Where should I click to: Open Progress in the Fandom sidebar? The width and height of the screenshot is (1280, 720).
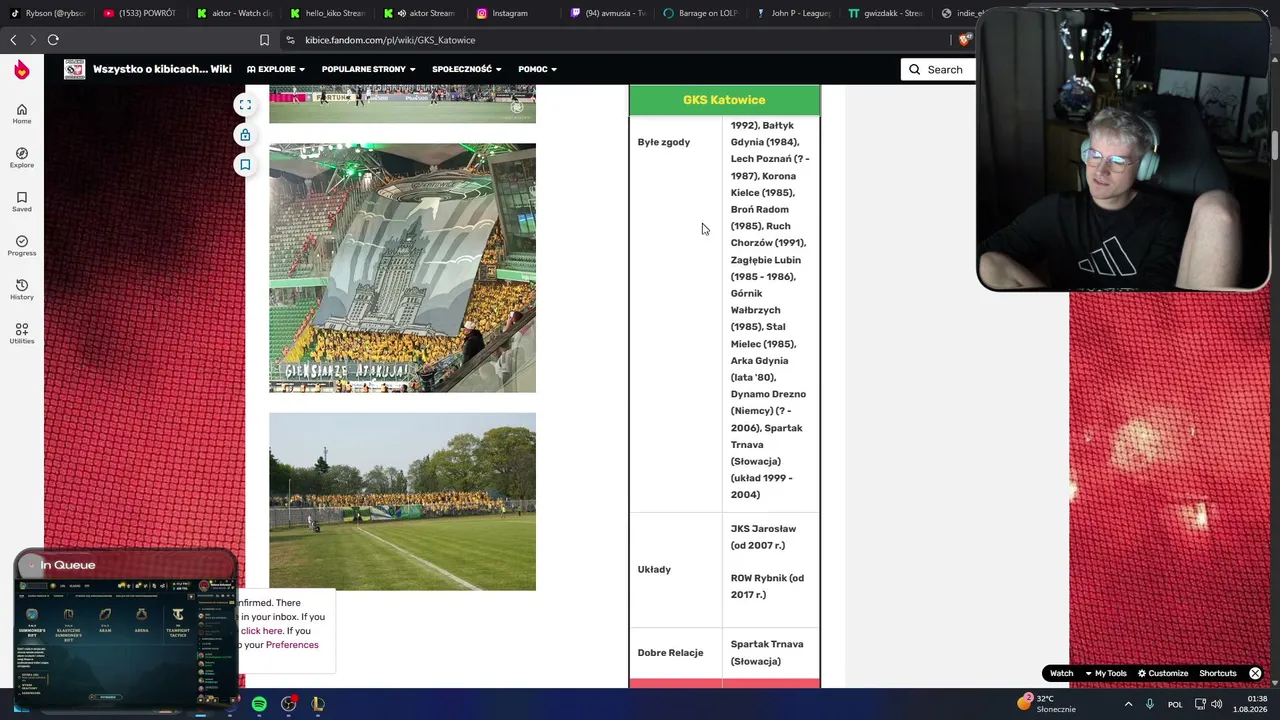[x=22, y=246]
